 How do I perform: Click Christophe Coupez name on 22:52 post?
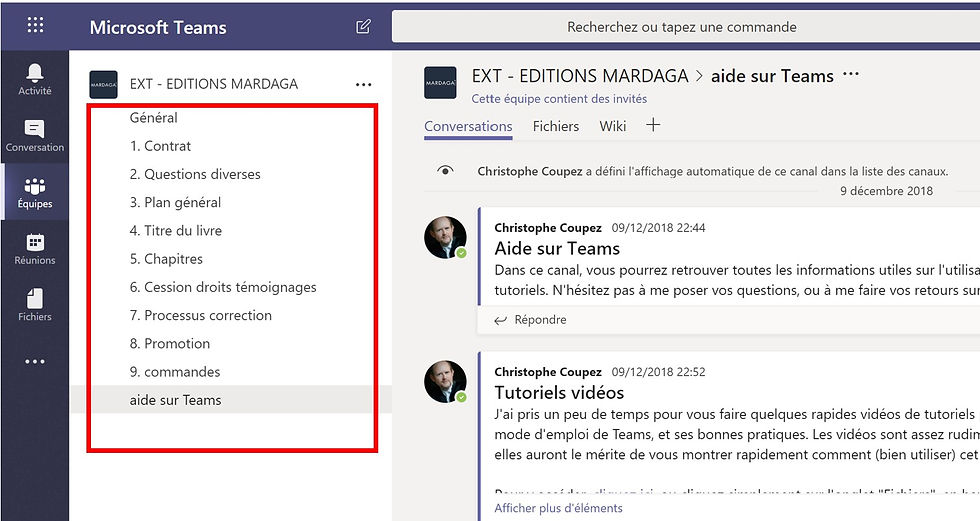point(548,372)
